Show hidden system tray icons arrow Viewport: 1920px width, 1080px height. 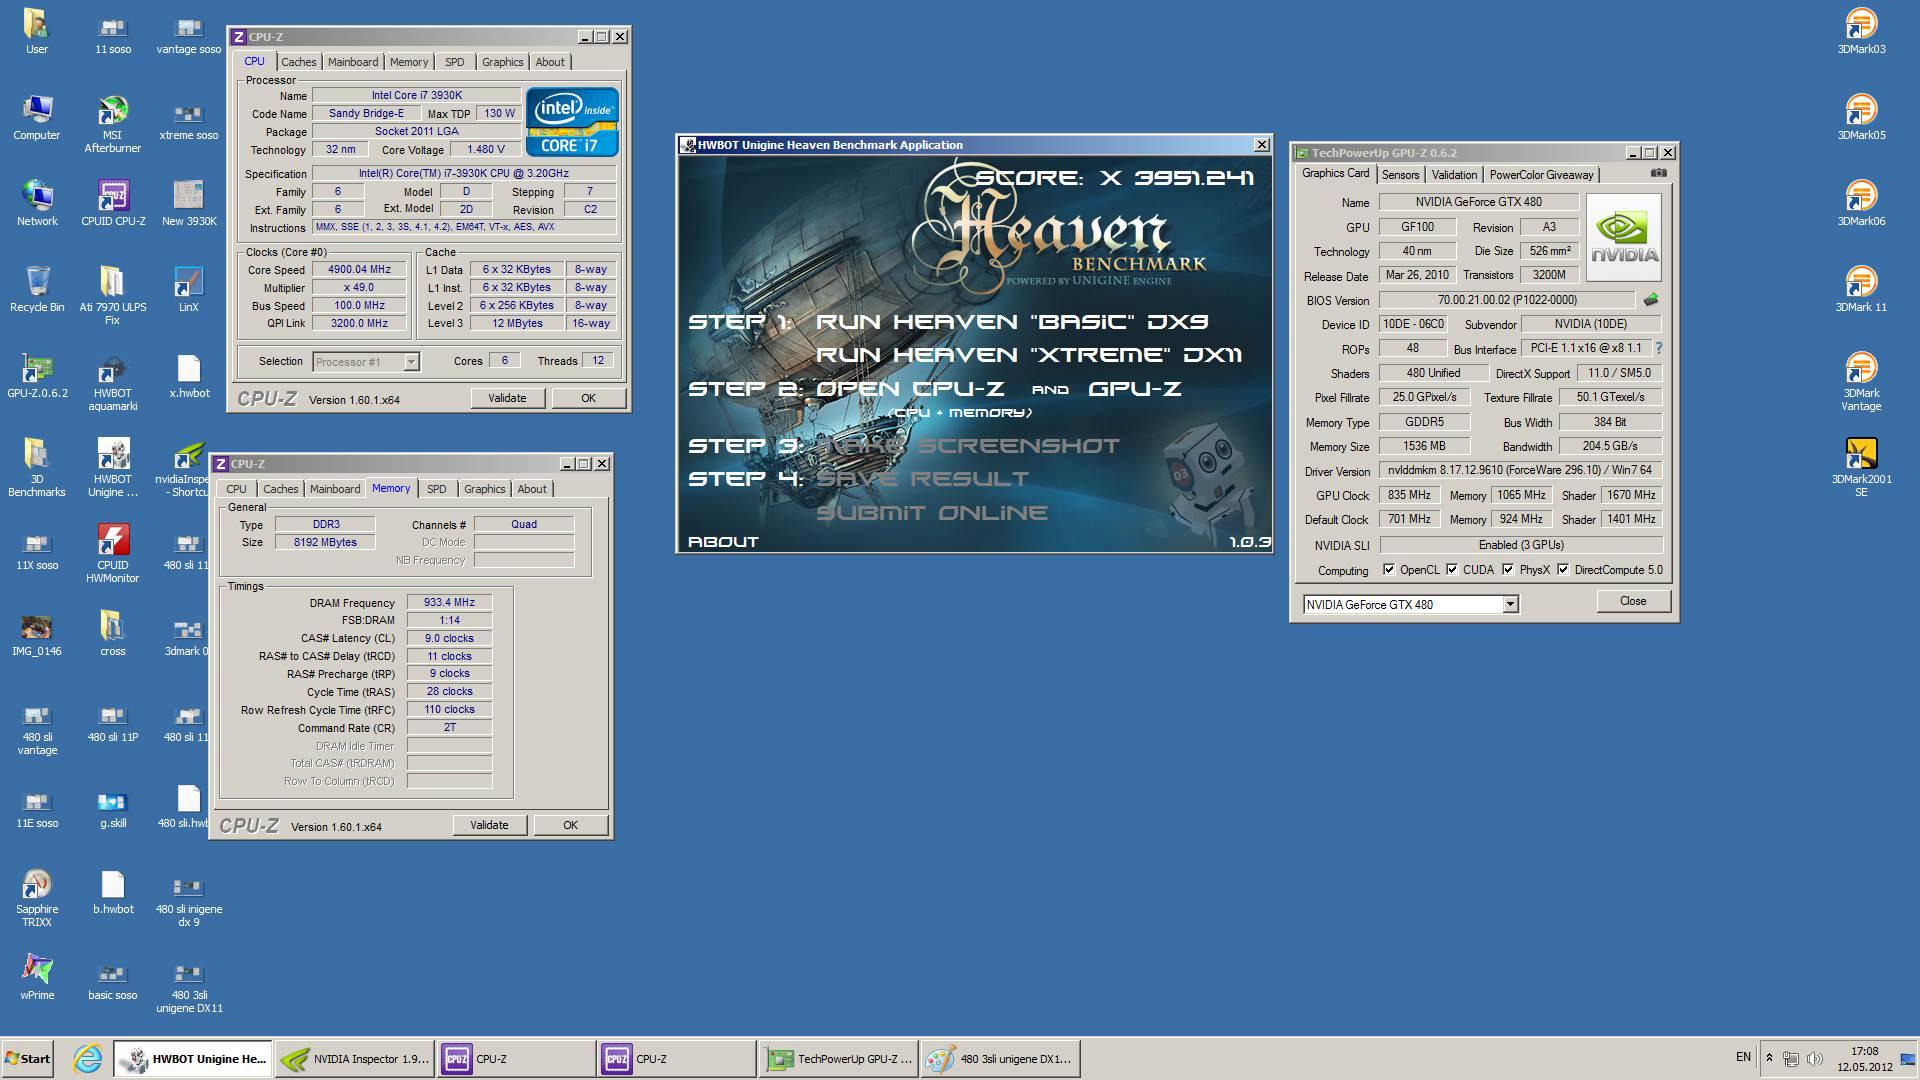pos(1769,1058)
